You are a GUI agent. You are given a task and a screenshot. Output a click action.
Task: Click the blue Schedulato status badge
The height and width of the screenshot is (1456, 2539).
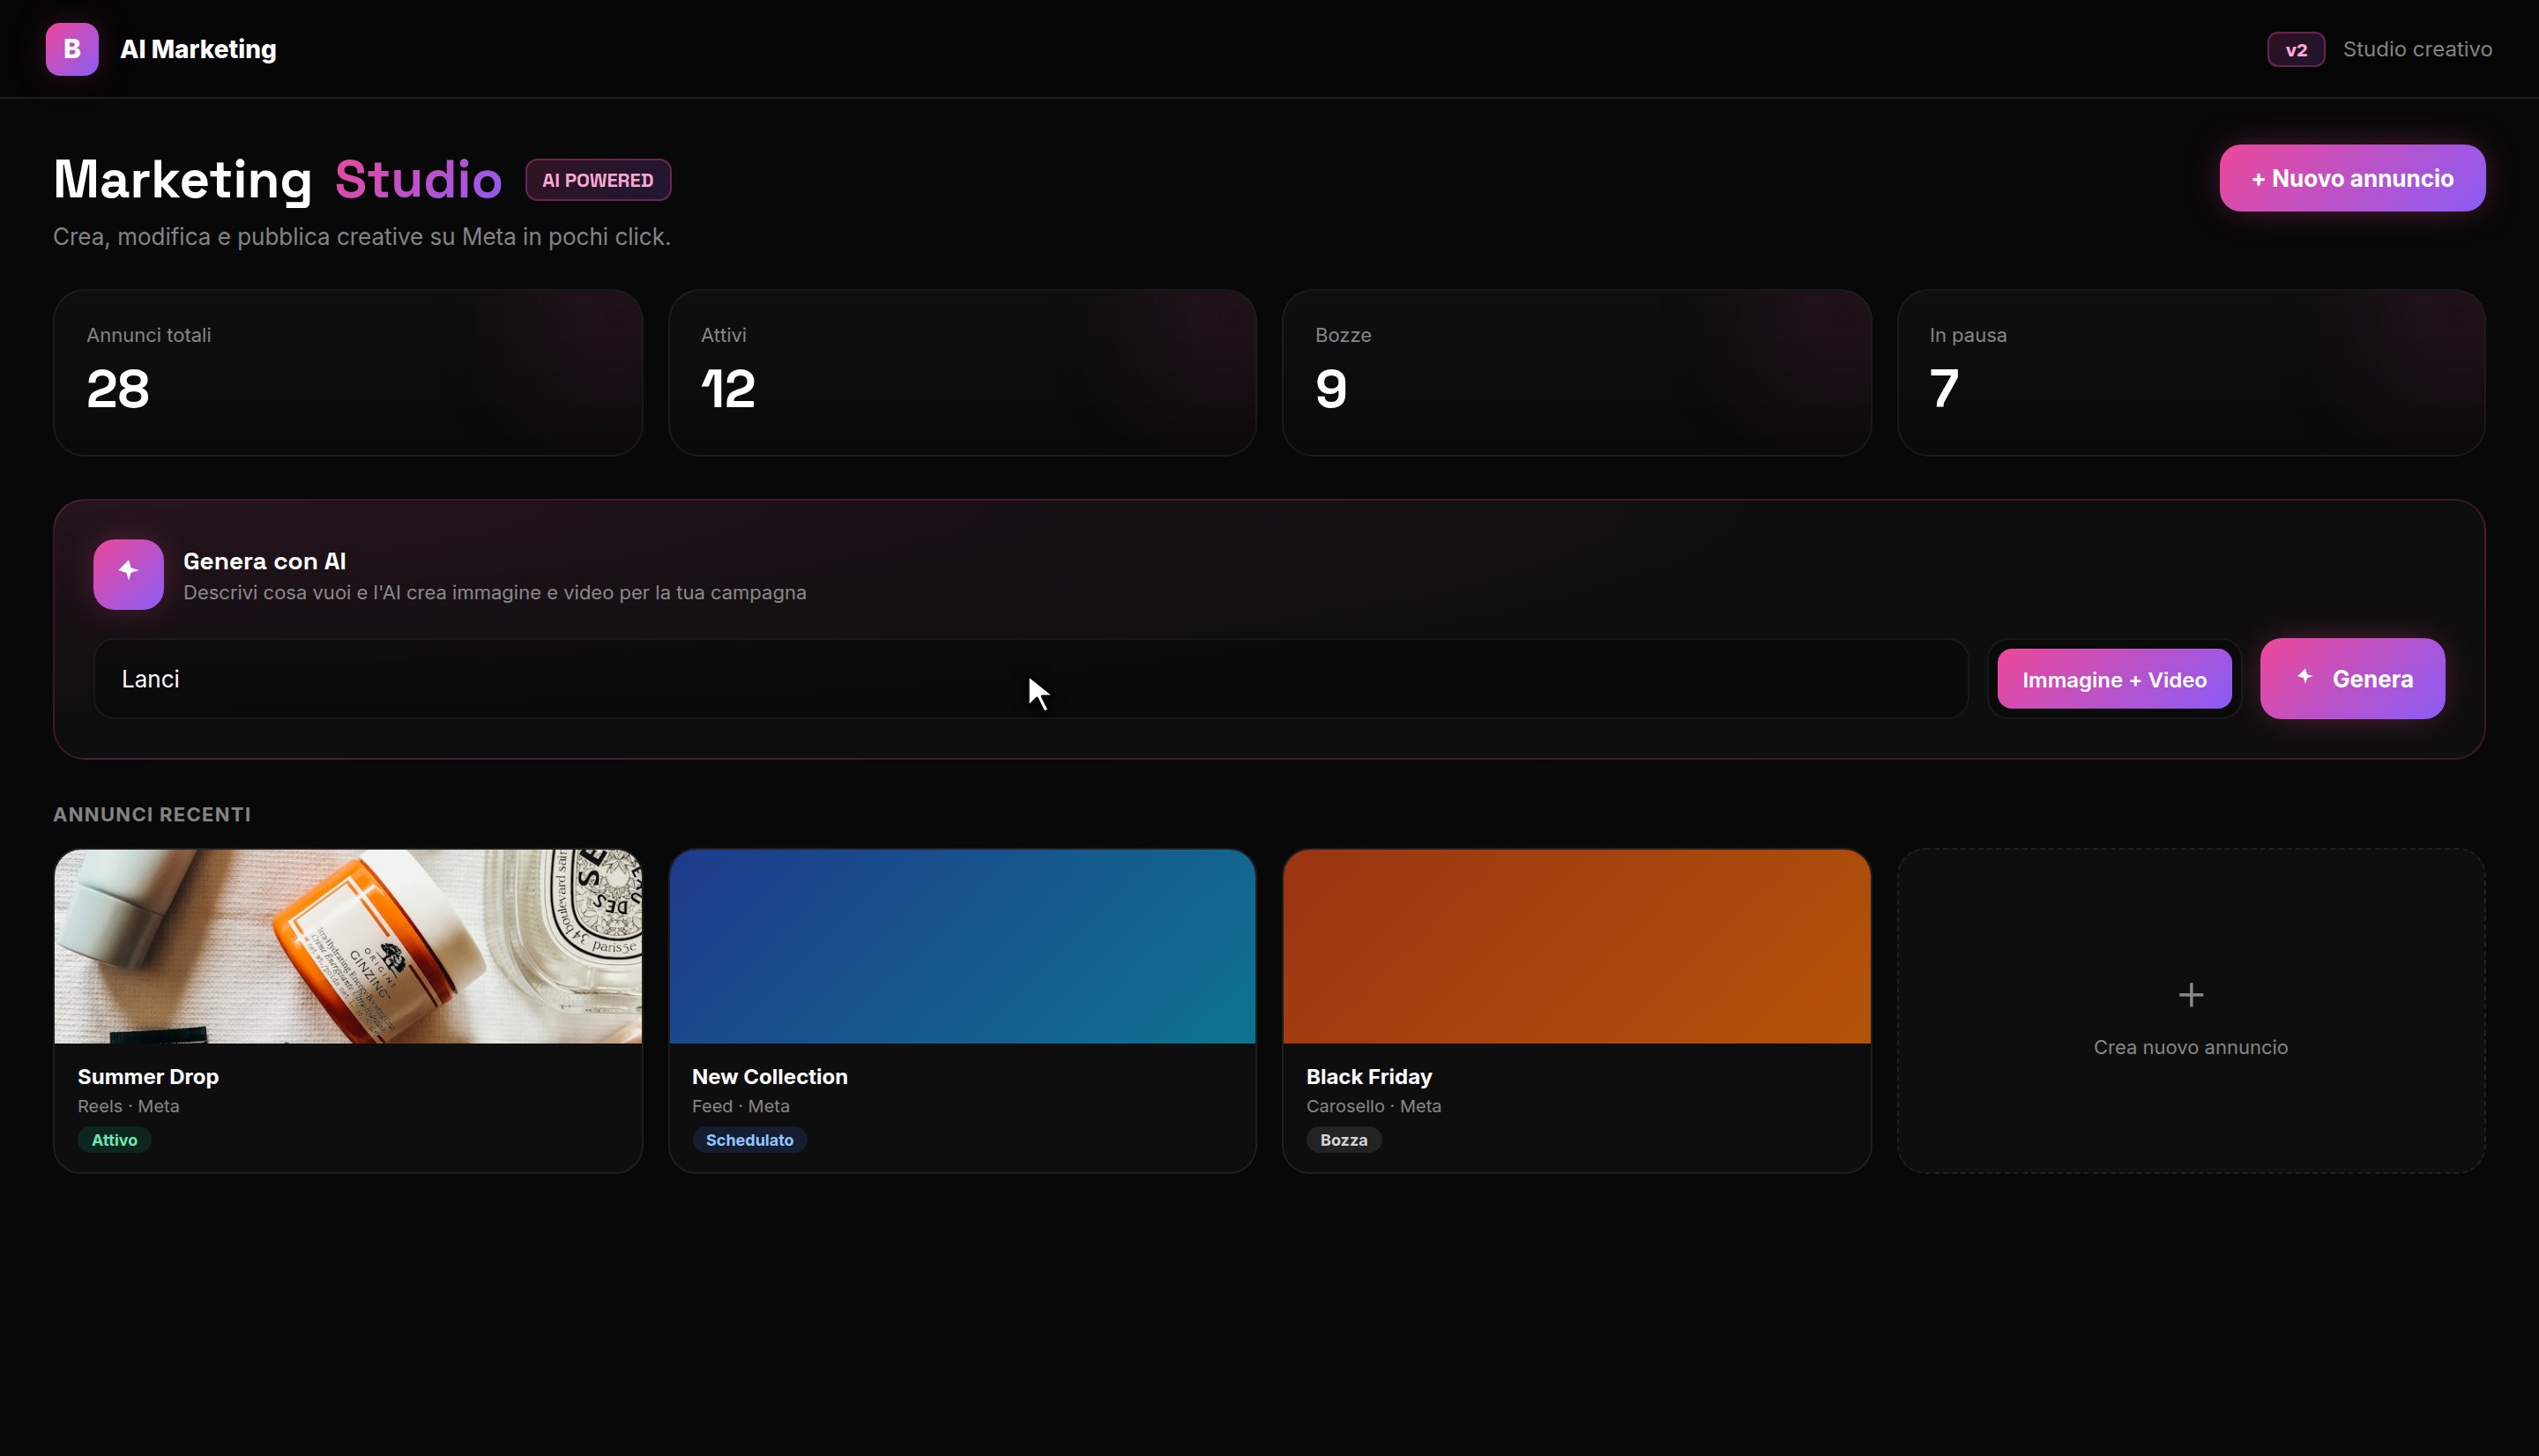click(749, 1140)
